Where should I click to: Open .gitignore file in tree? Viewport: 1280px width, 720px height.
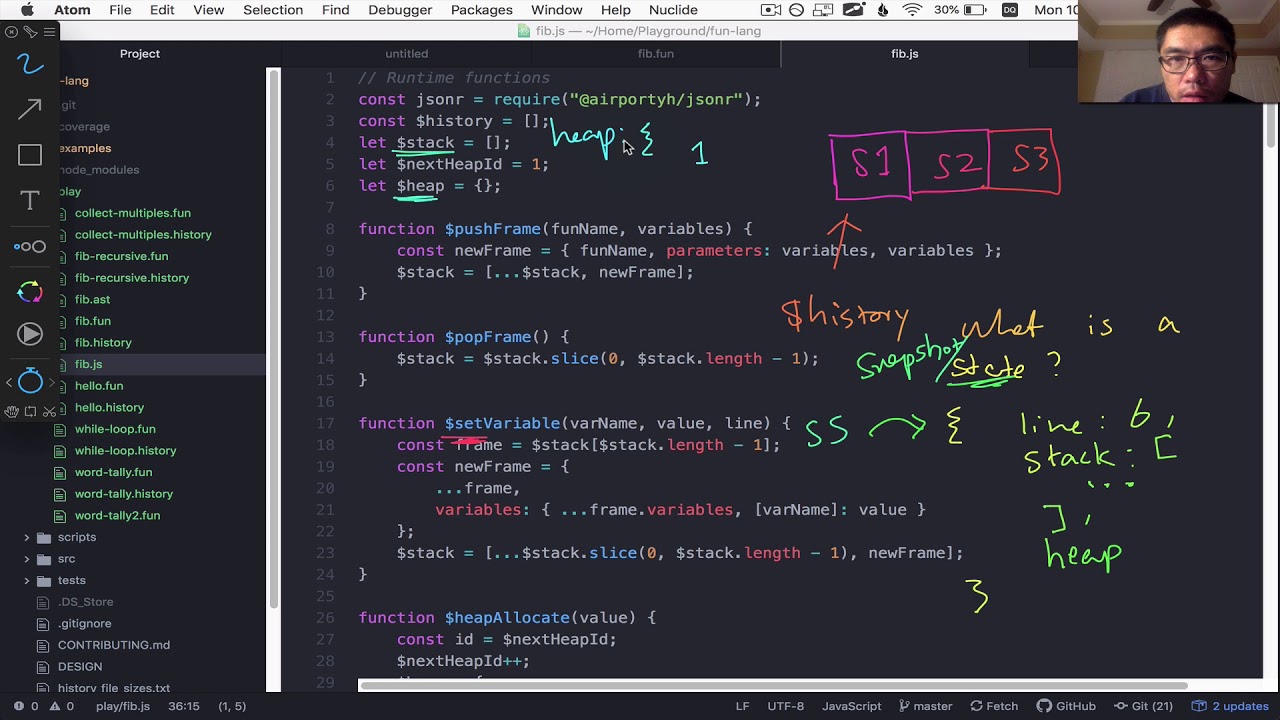point(85,624)
